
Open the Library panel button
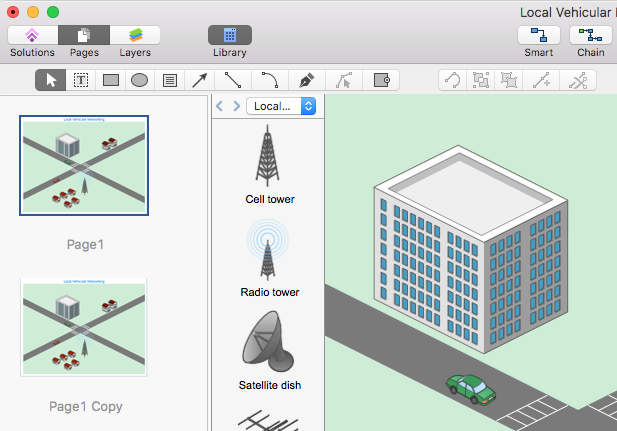(229, 36)
